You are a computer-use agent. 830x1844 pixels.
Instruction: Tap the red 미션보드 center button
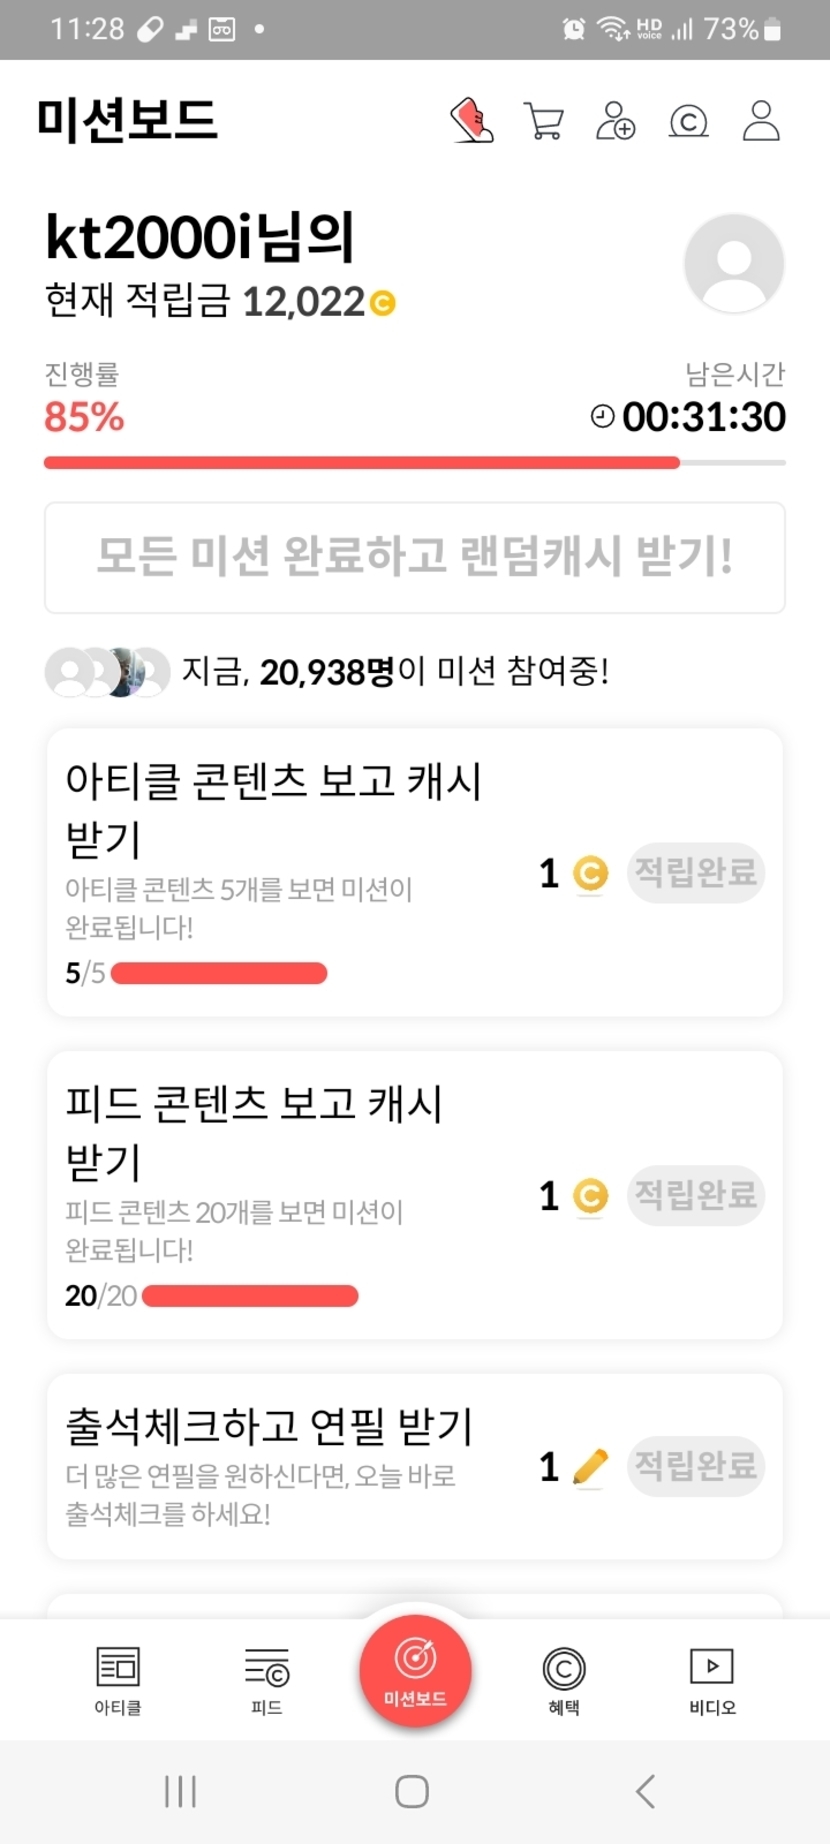(x=415, y=1670)
